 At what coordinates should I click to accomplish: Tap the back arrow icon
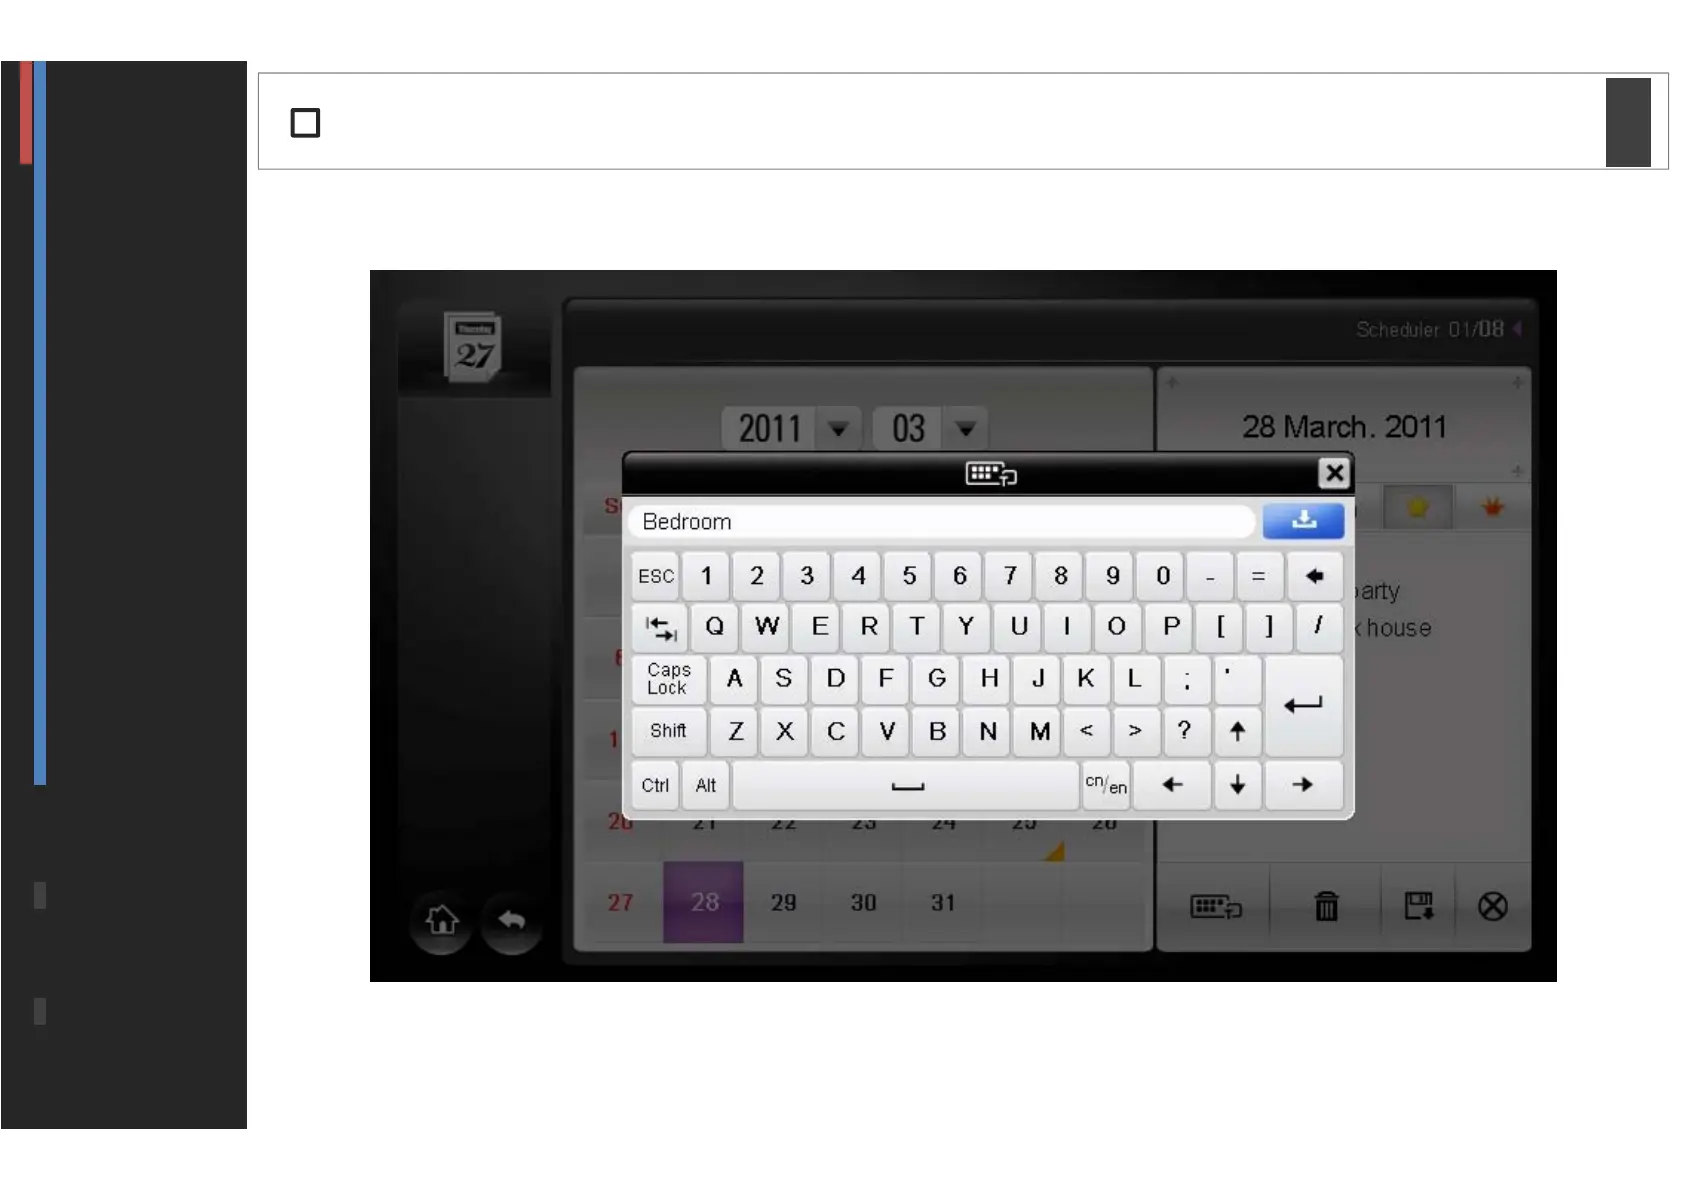(512, 919)
